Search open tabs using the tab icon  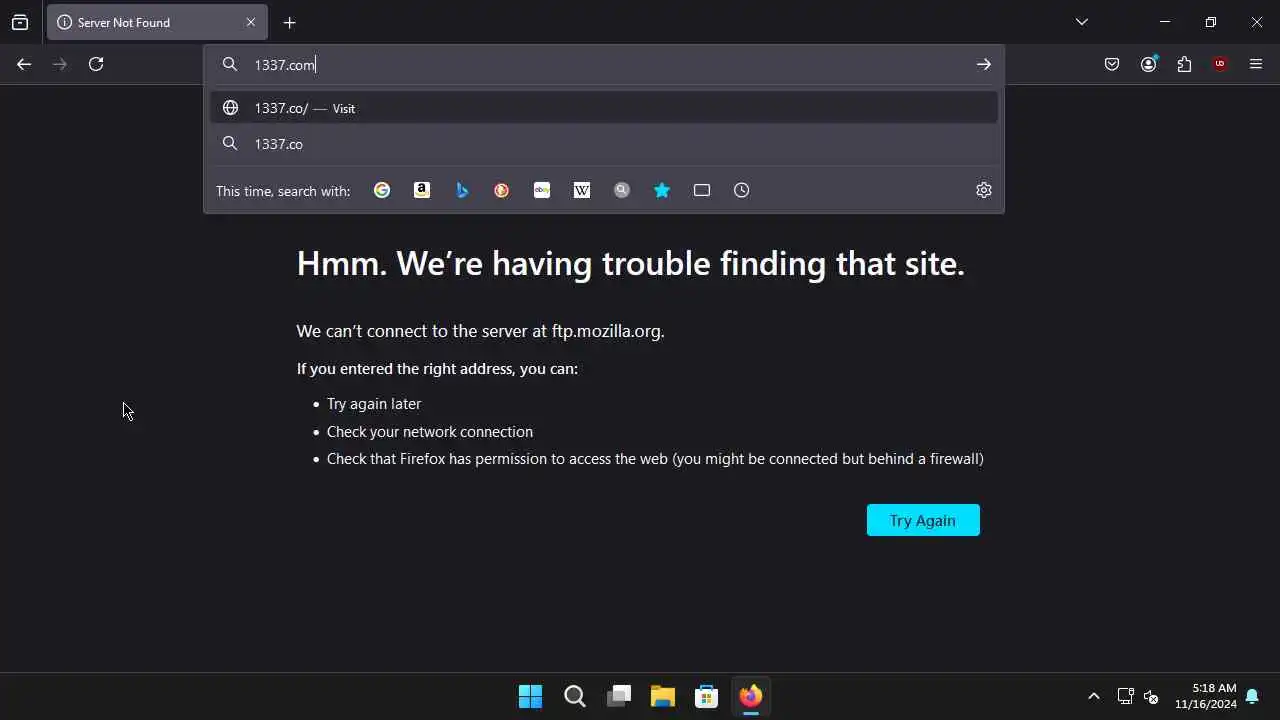tap(702, 190)
